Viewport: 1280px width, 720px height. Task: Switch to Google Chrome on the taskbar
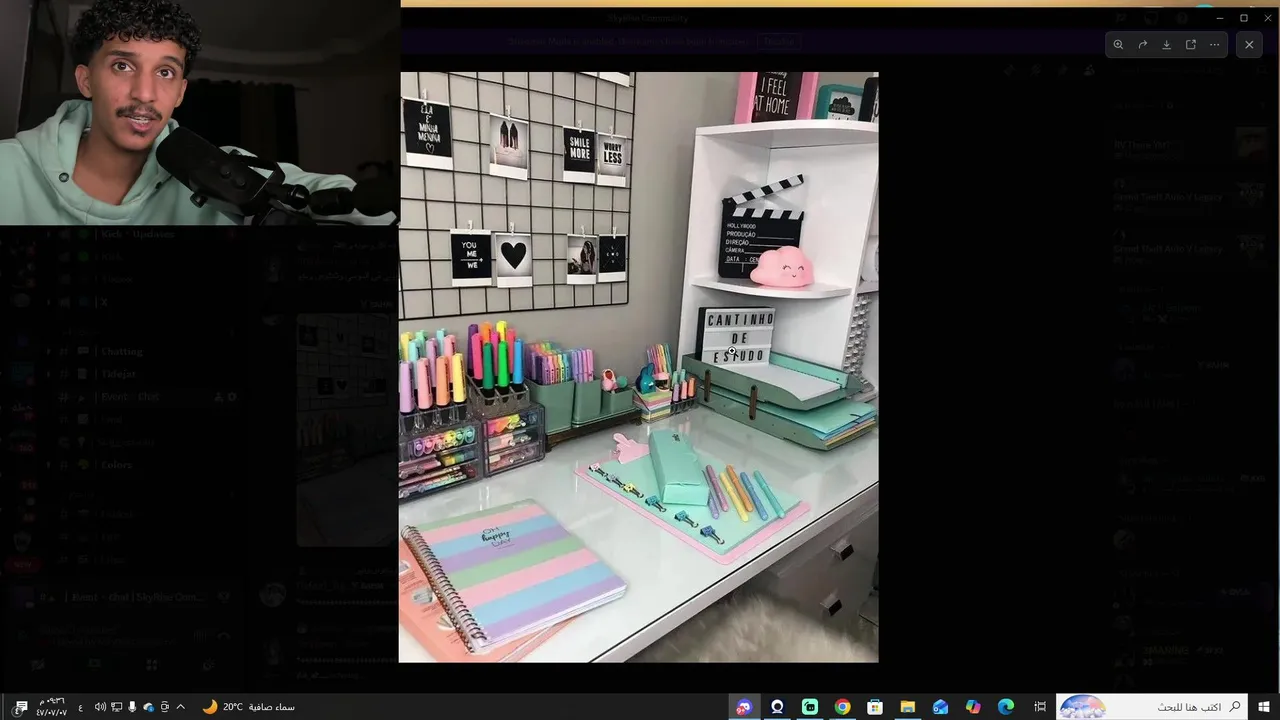tap(842, 707)
